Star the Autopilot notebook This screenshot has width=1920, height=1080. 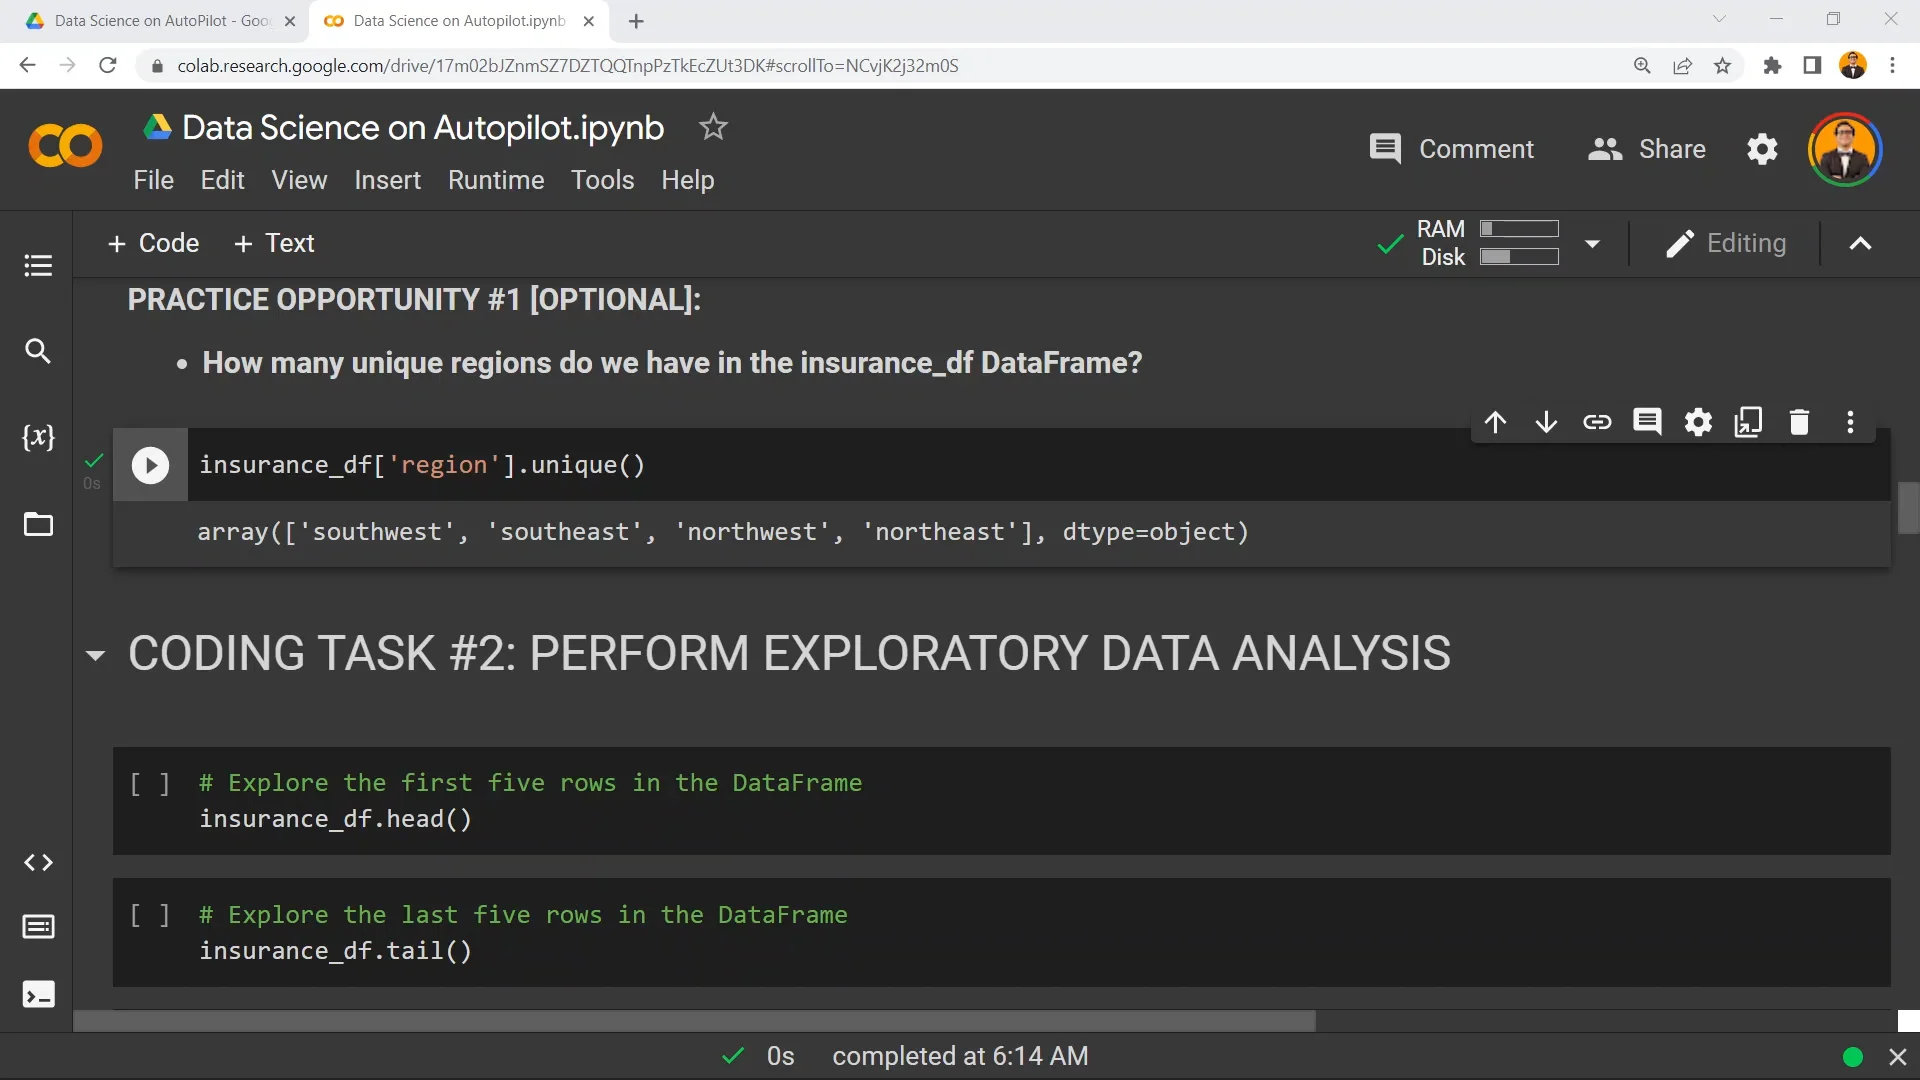[712, 127]
